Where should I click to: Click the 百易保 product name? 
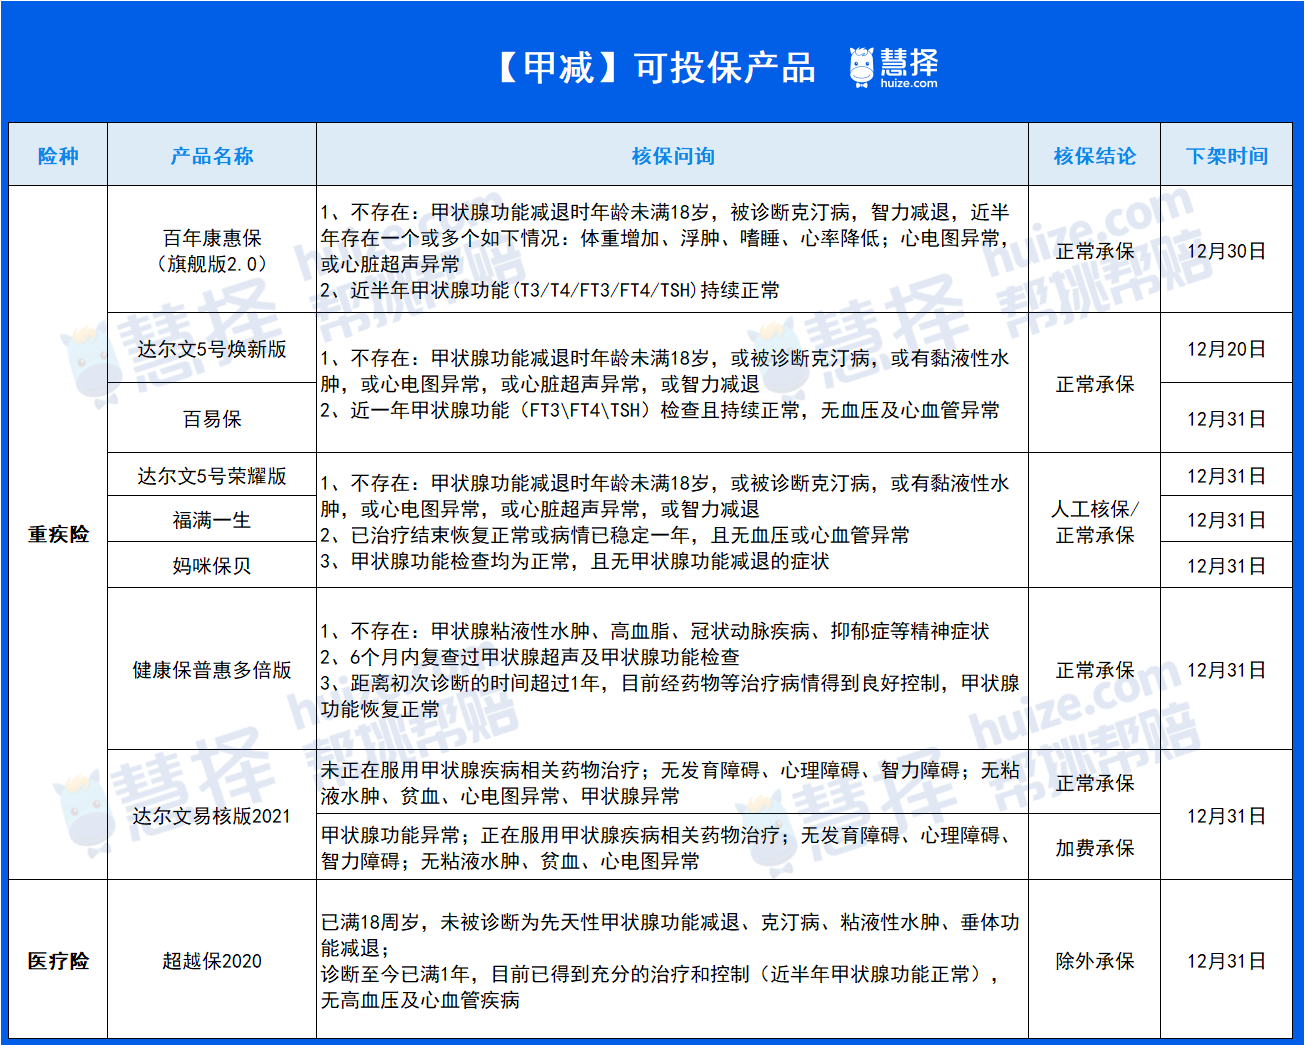212,419
